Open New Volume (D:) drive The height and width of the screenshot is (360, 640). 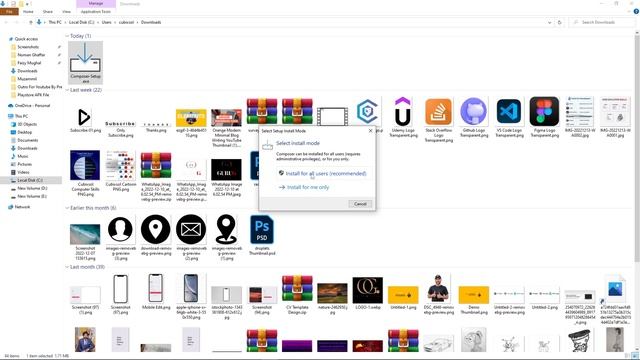pos(32,188)
